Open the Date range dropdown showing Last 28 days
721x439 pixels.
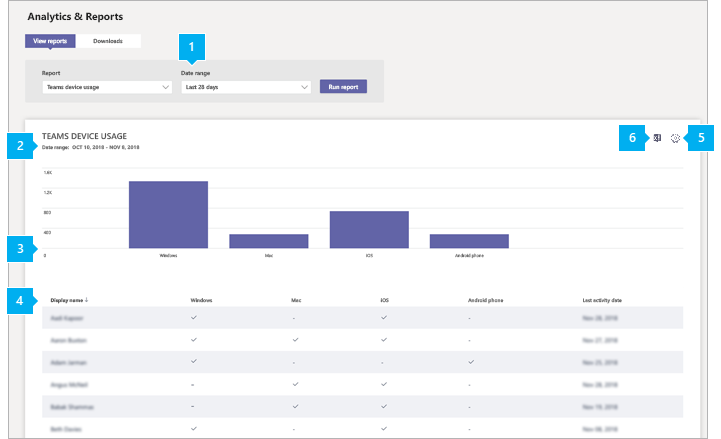[x=246, y=87]
